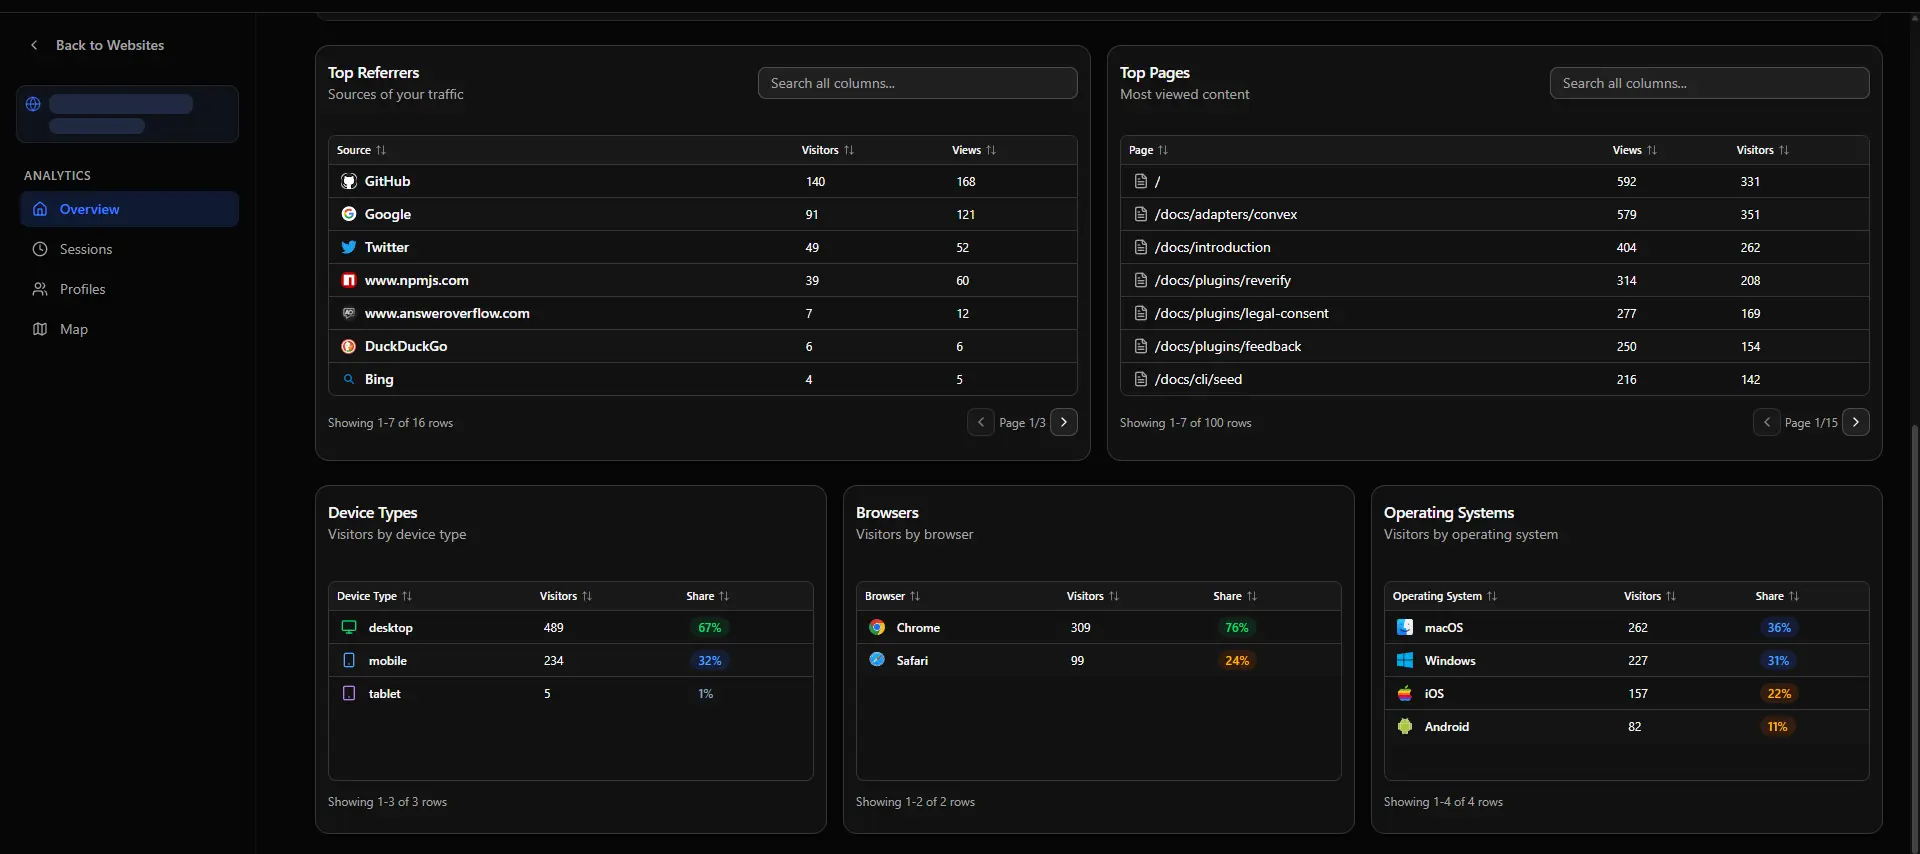Sort Top Referrers by Visitors
This screenshot has width=1920, height=854.
click(x=827, y=150)
